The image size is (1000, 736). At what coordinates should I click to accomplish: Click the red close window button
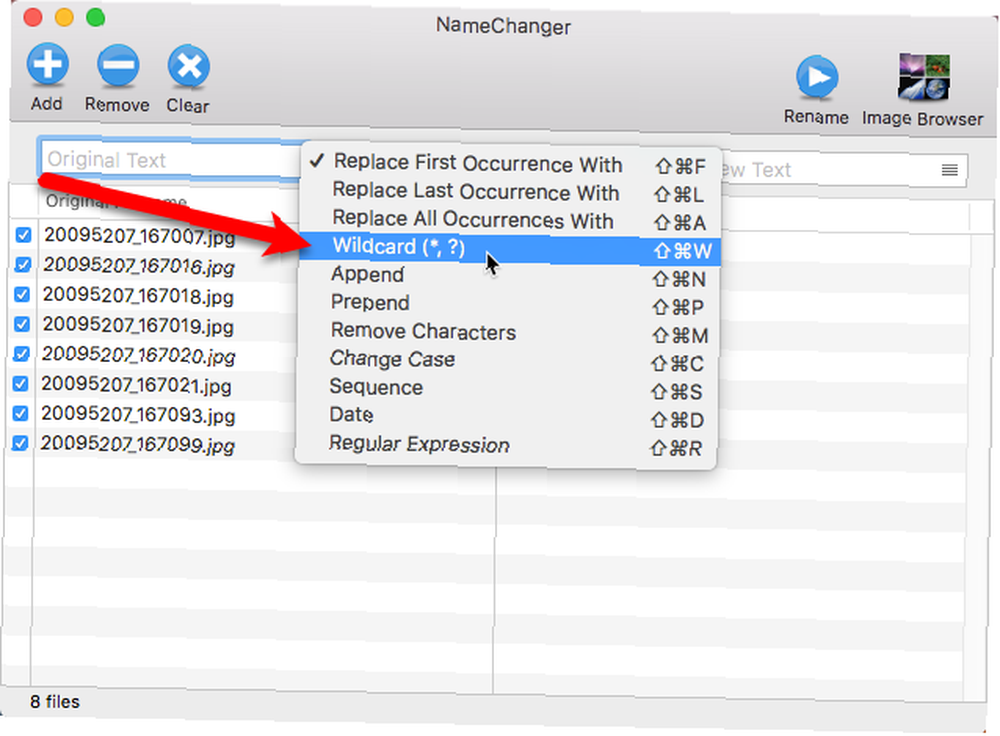click(33, 17)
